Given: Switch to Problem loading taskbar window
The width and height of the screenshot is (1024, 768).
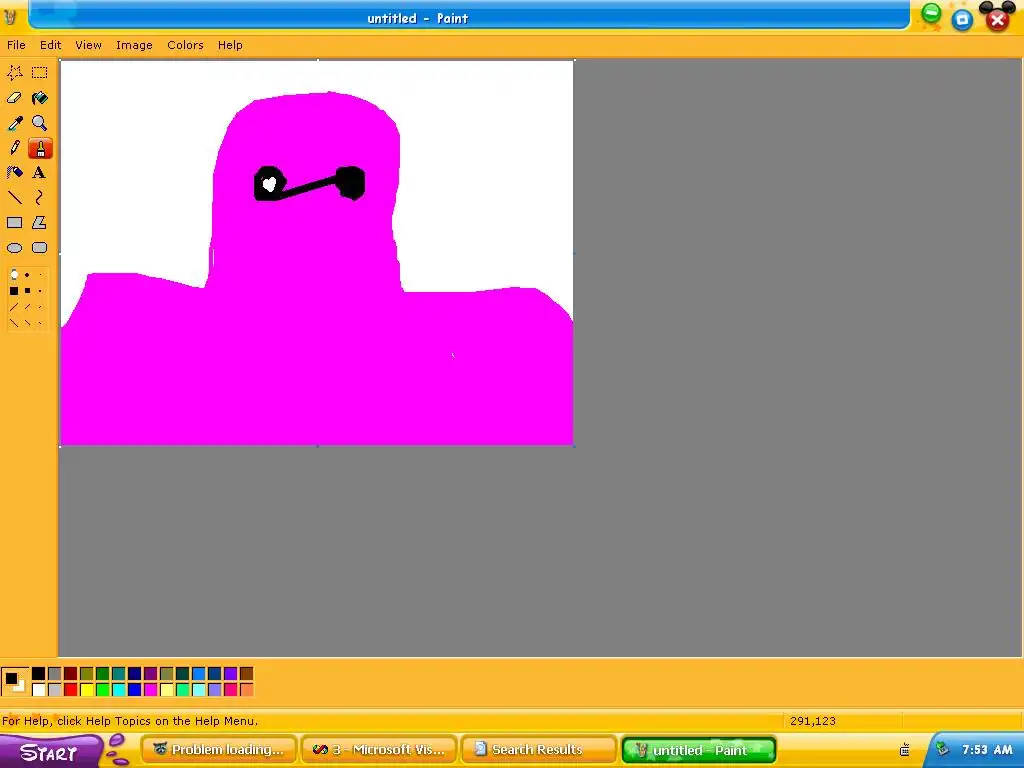Looking at the screenshot, I should [219, 750].
